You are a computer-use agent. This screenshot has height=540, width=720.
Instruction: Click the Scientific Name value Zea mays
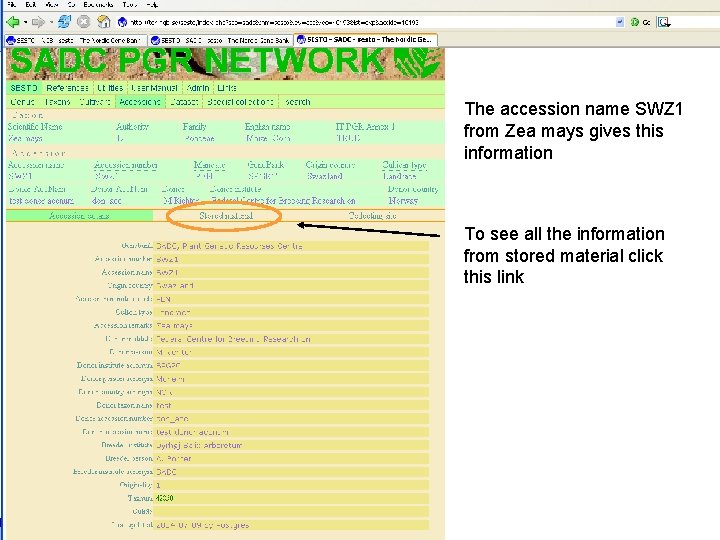(25, 138)
